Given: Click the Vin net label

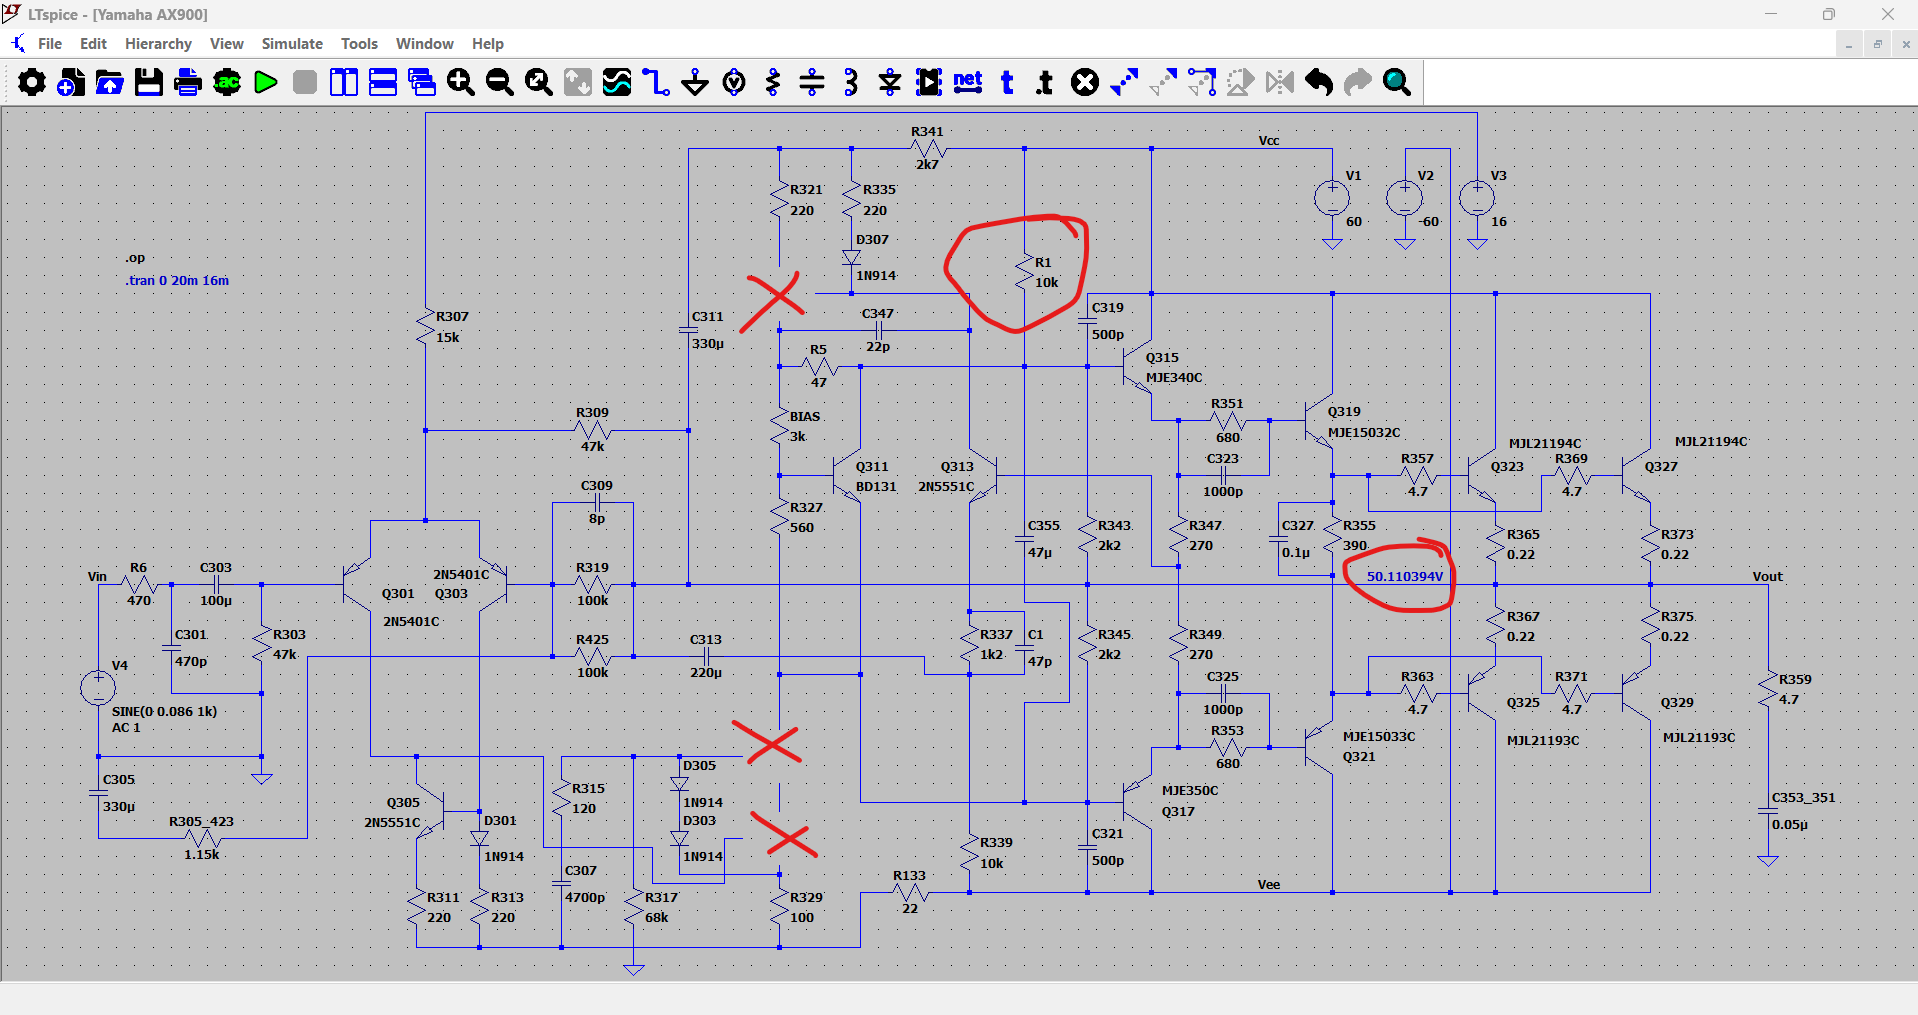Looking at the screenshot, I should [x=97, y=577].
